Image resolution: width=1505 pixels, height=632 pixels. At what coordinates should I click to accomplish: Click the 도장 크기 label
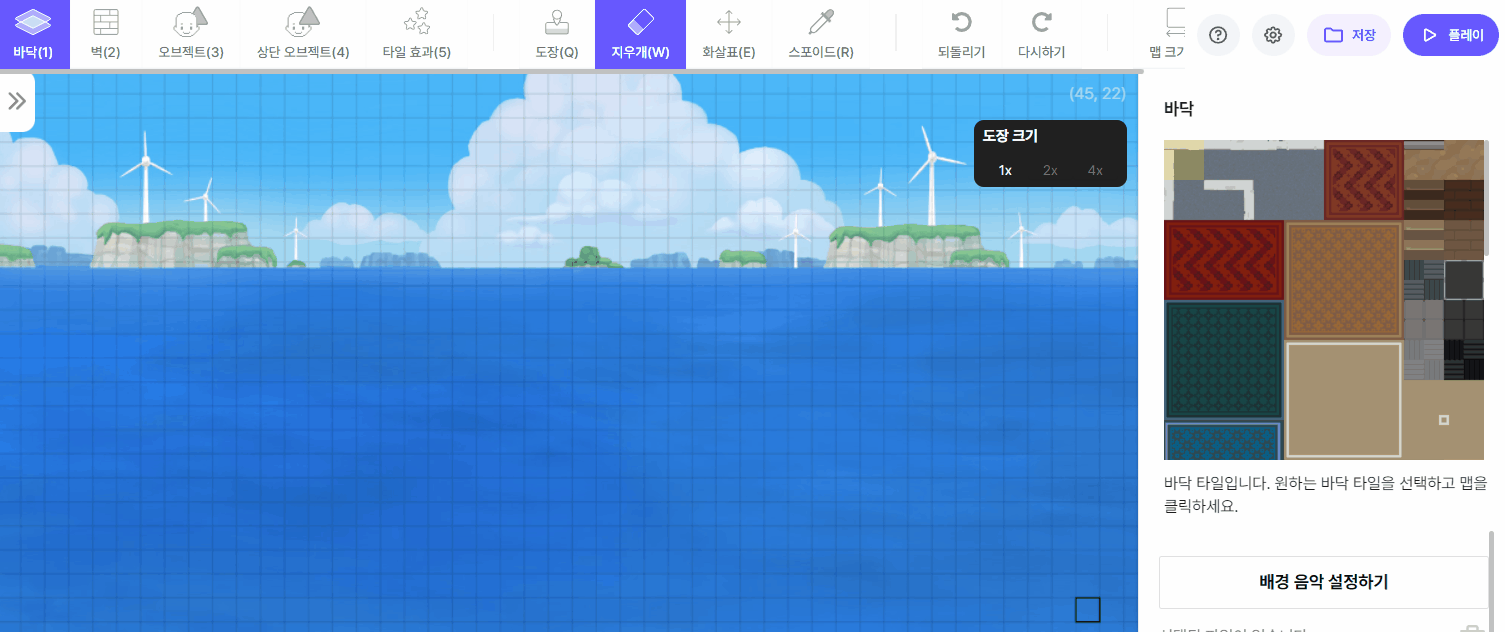coord(1010,136)
